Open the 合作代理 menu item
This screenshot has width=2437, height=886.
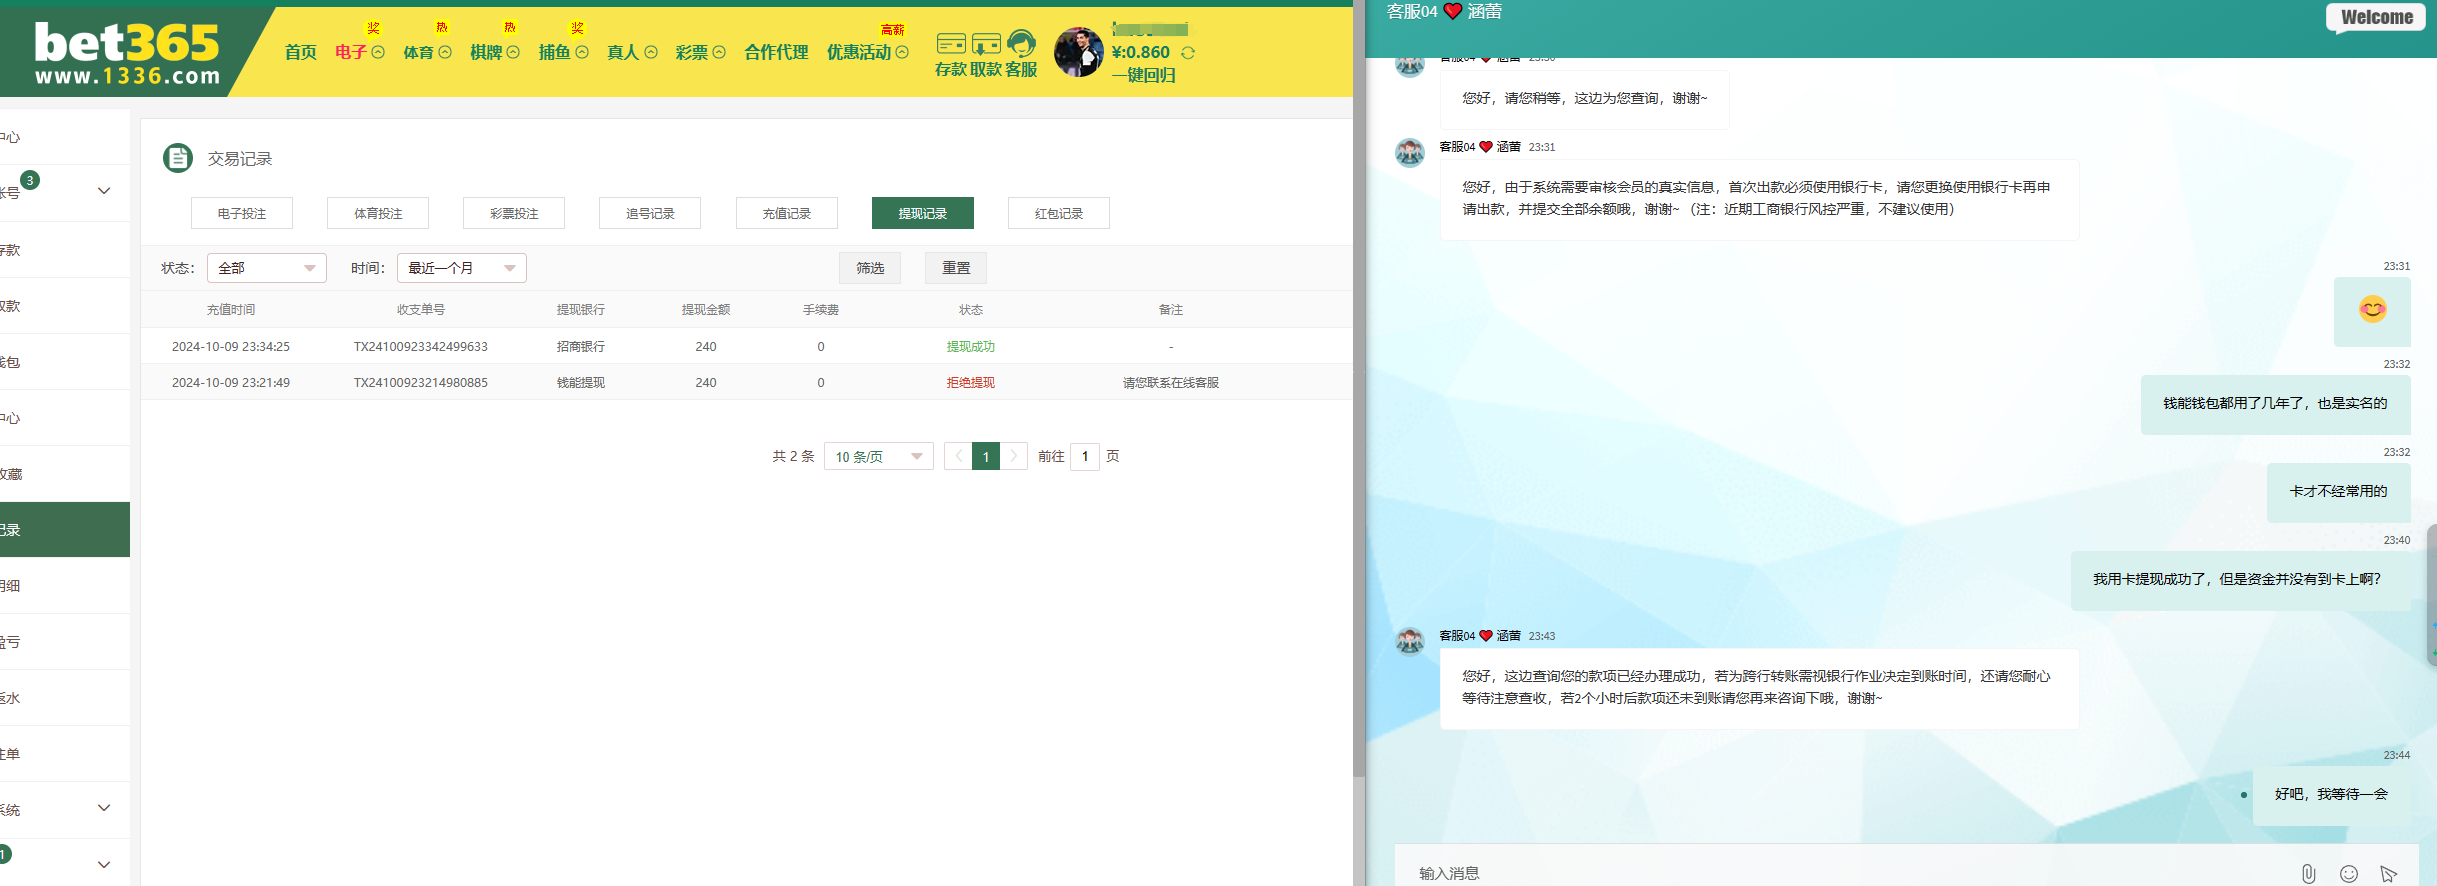pyautogui.click(x=776, y=52)
